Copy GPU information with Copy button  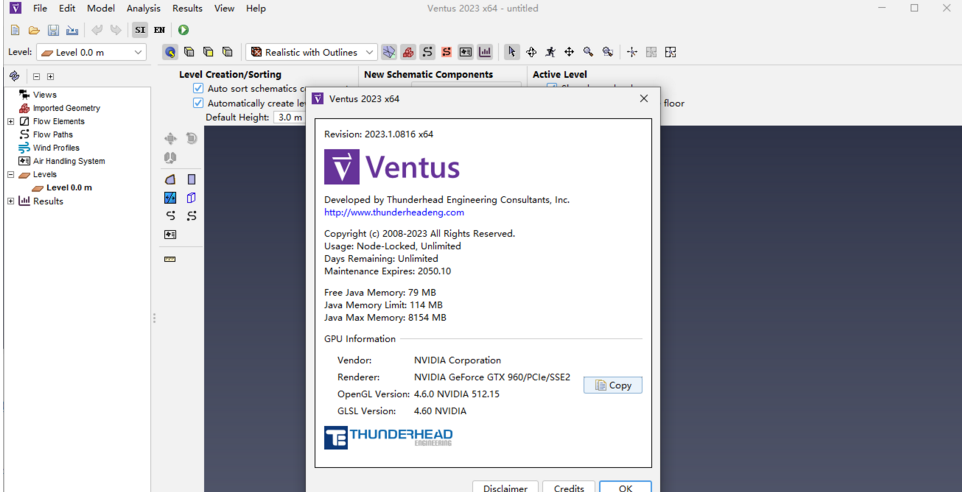612,385
